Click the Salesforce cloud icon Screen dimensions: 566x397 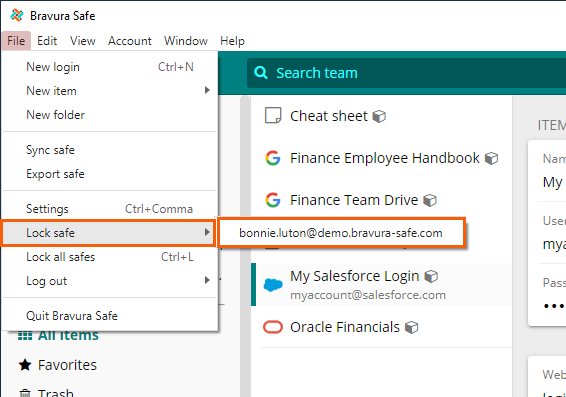pyautogui.click(x=273, y=285)
